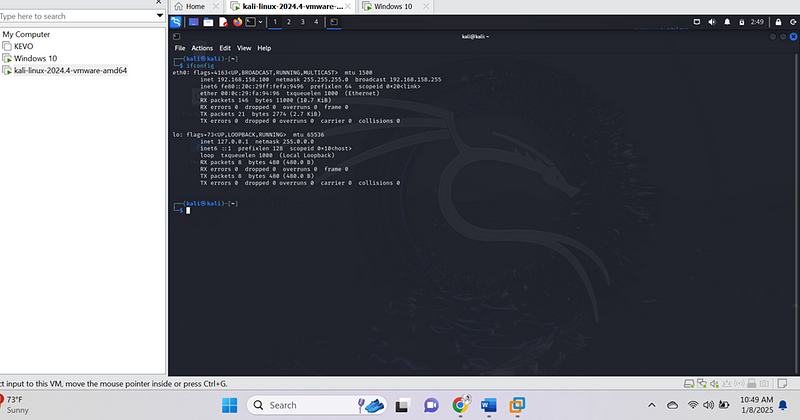Click the library search input field
This screenshot has height=420, width=800.
77,16
